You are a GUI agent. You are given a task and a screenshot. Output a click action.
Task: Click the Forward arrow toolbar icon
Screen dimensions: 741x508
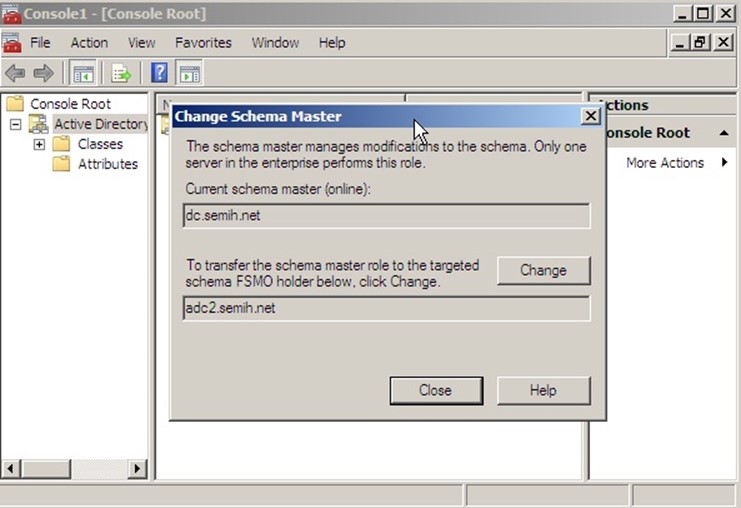click(43, 73)
